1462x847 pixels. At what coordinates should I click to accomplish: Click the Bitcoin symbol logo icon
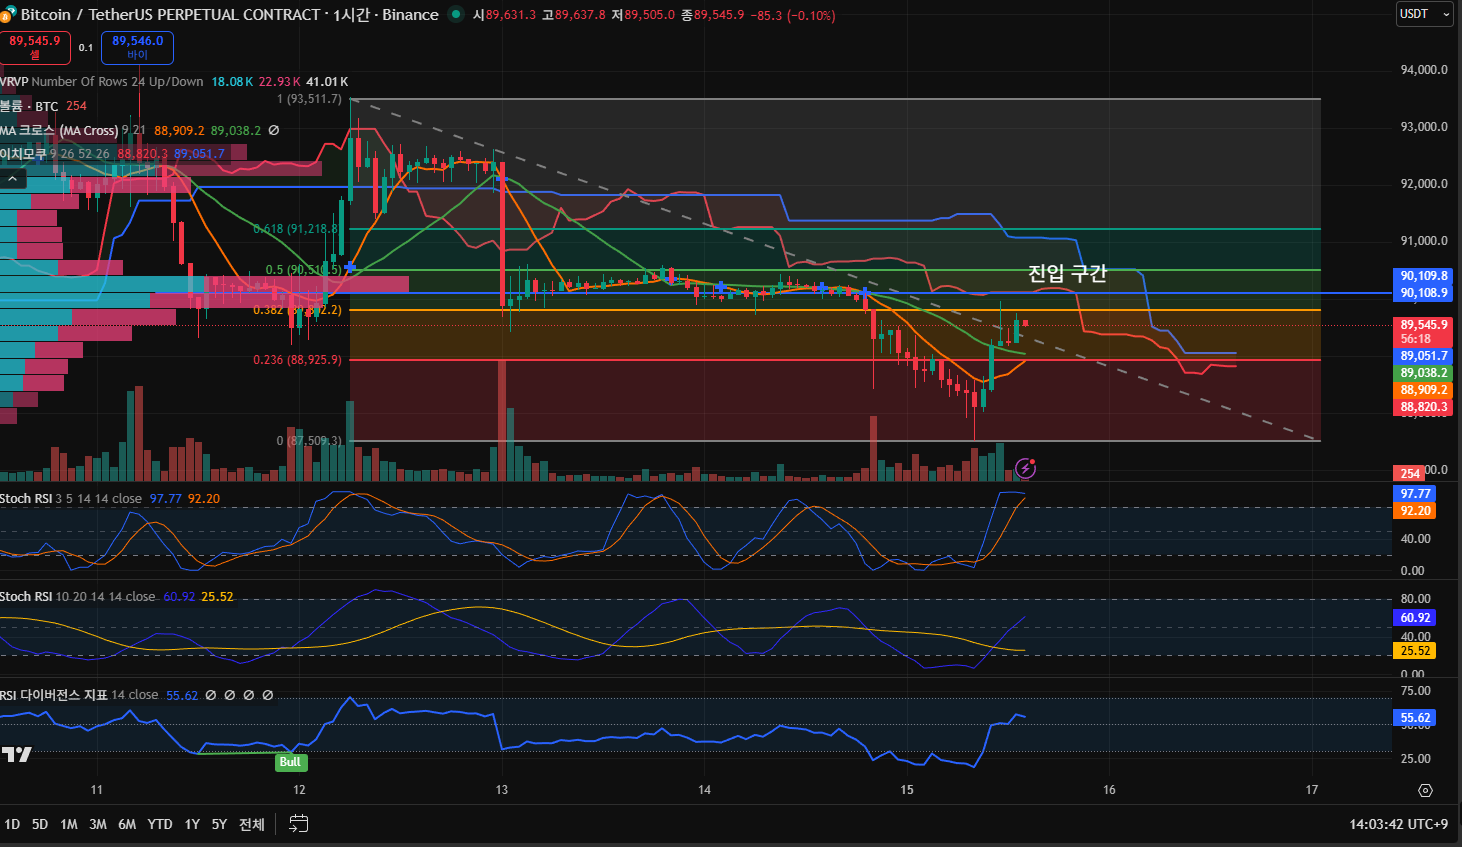(7, 15)
